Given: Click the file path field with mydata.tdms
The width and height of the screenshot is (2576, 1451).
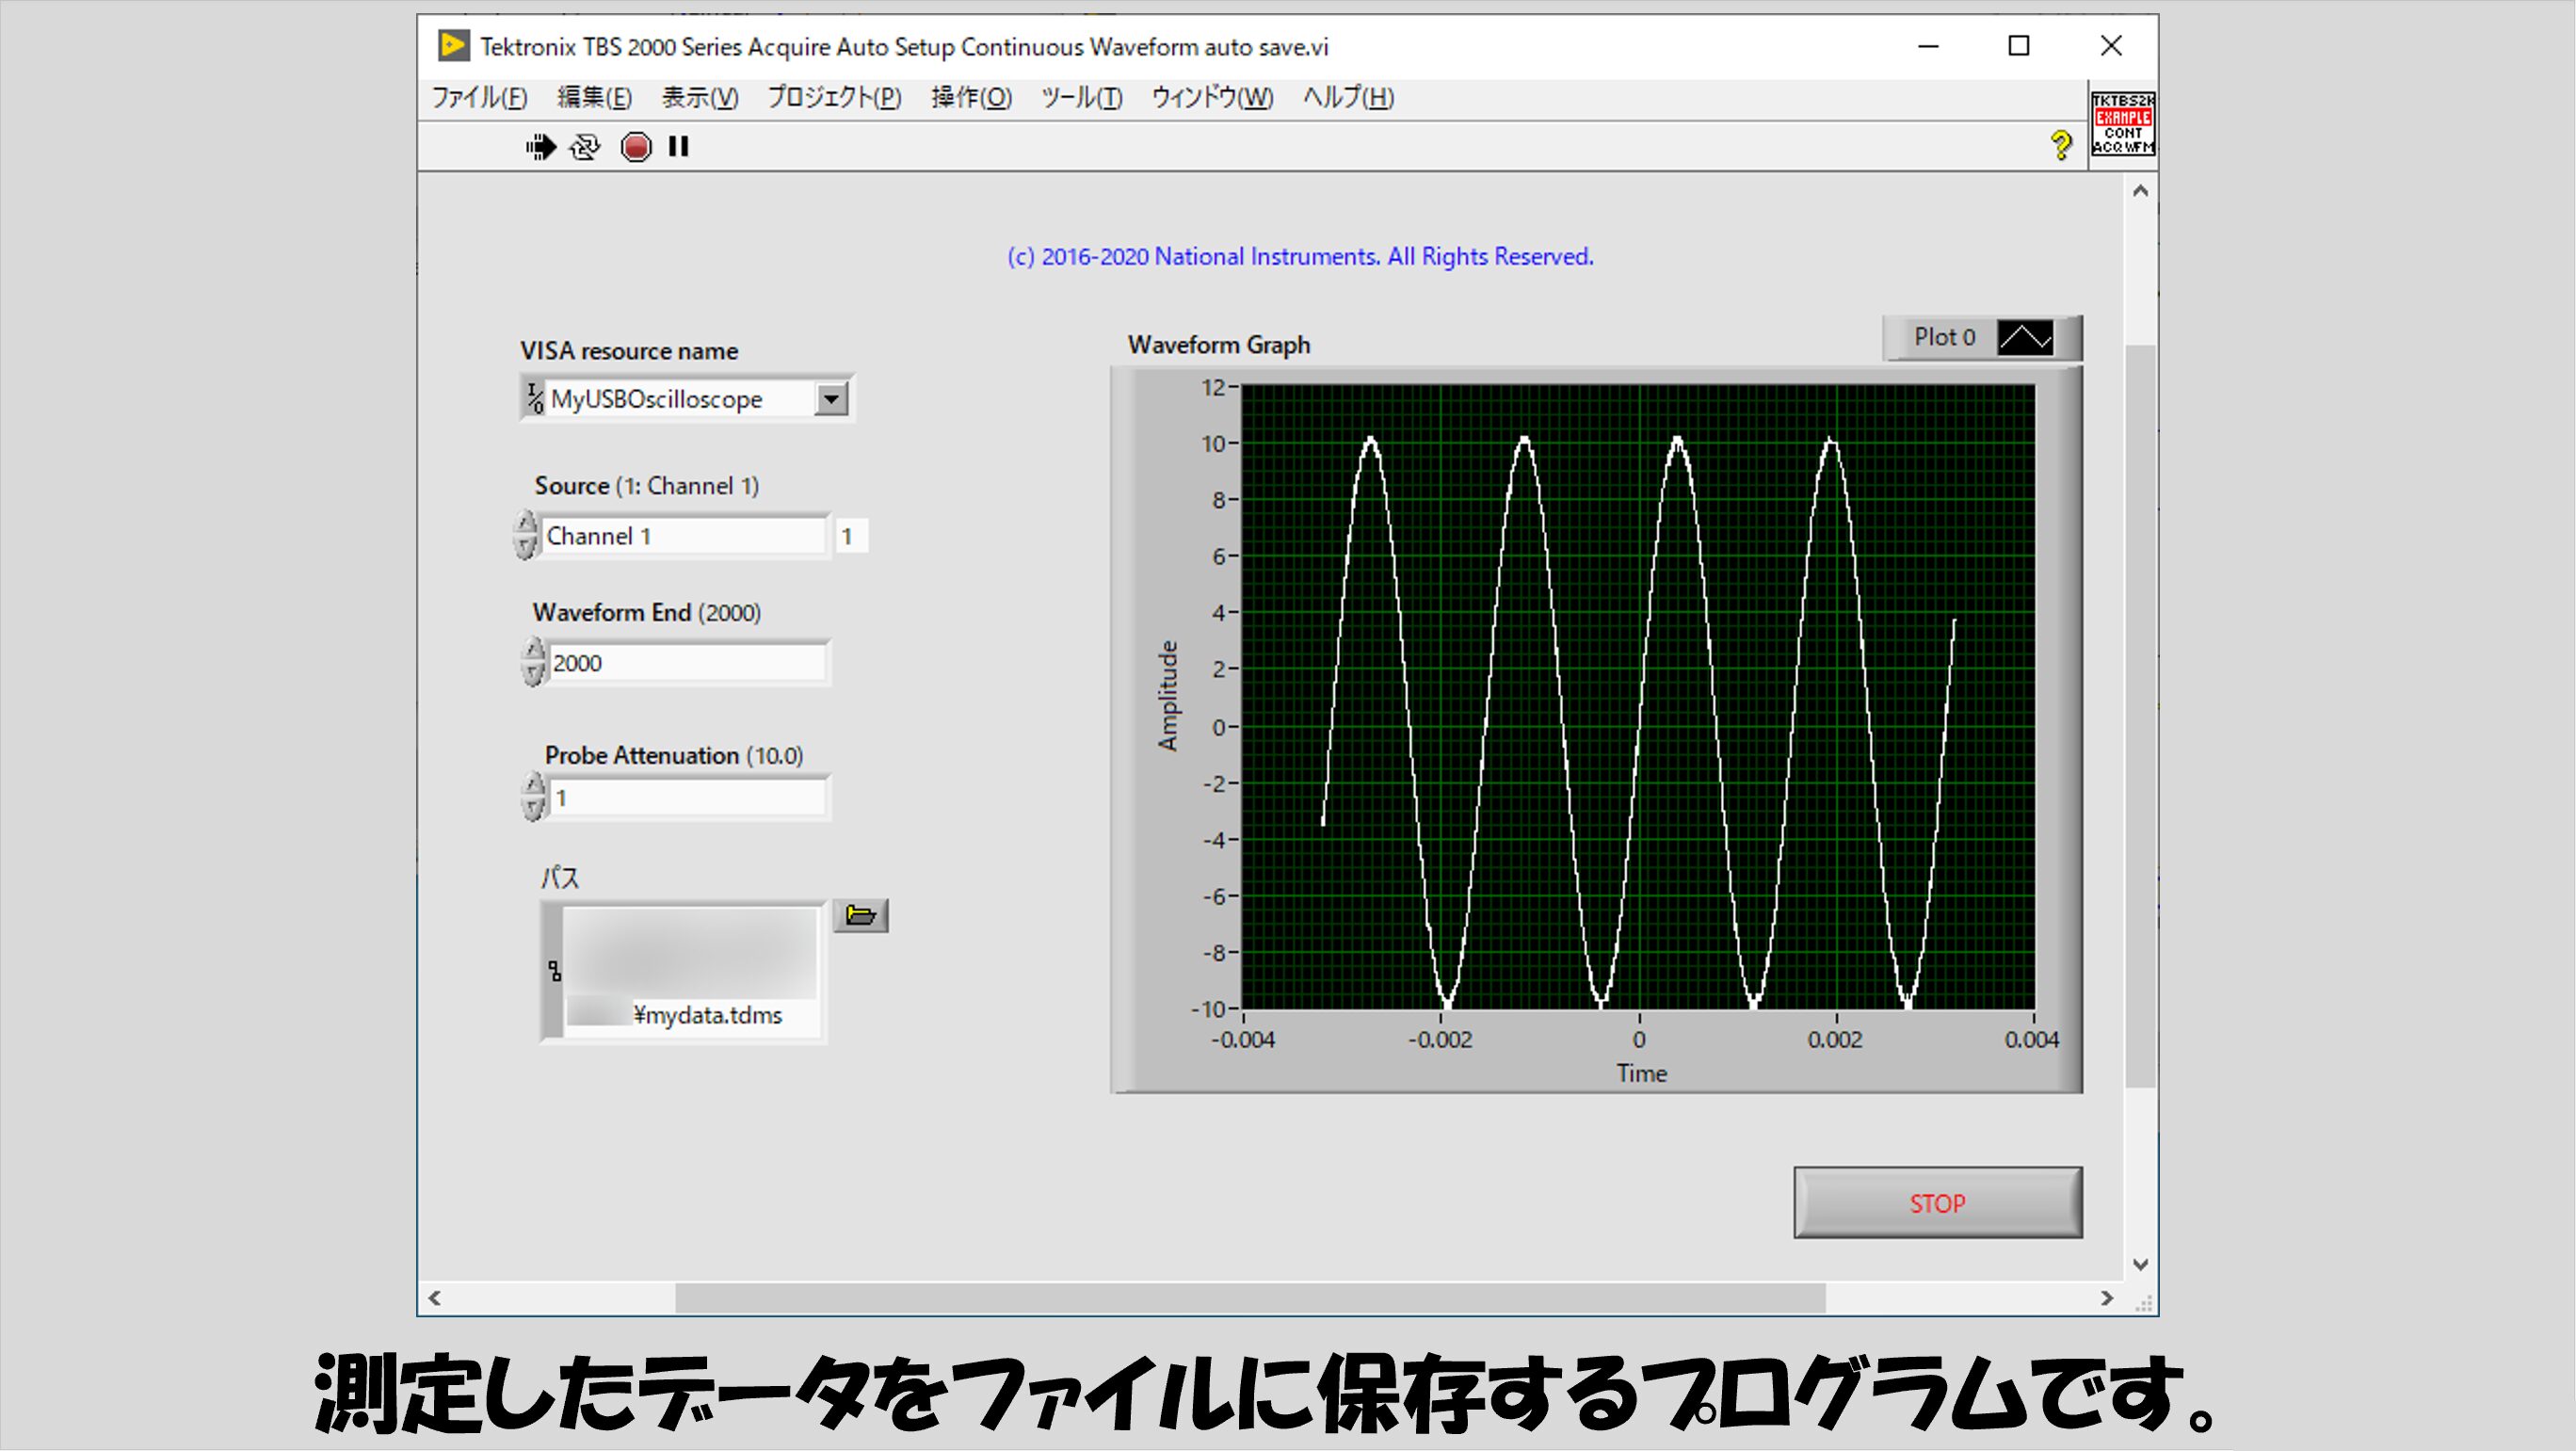Looking at the screenshot, I should tap(690, 971).
